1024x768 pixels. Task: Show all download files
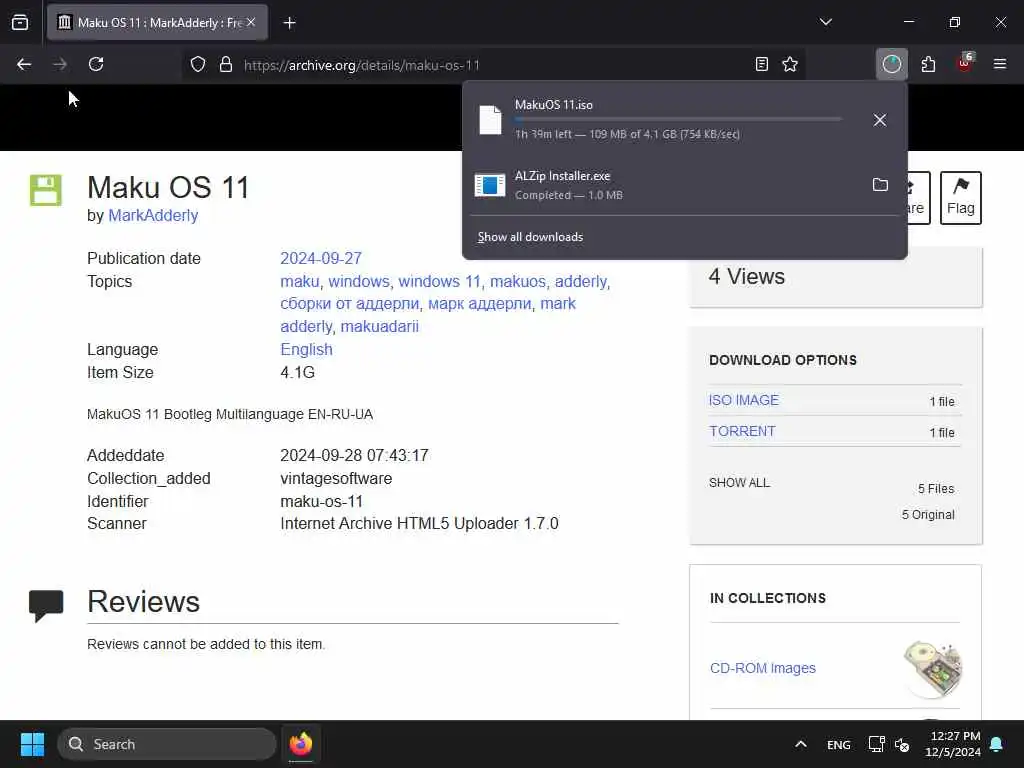point(739,483)
